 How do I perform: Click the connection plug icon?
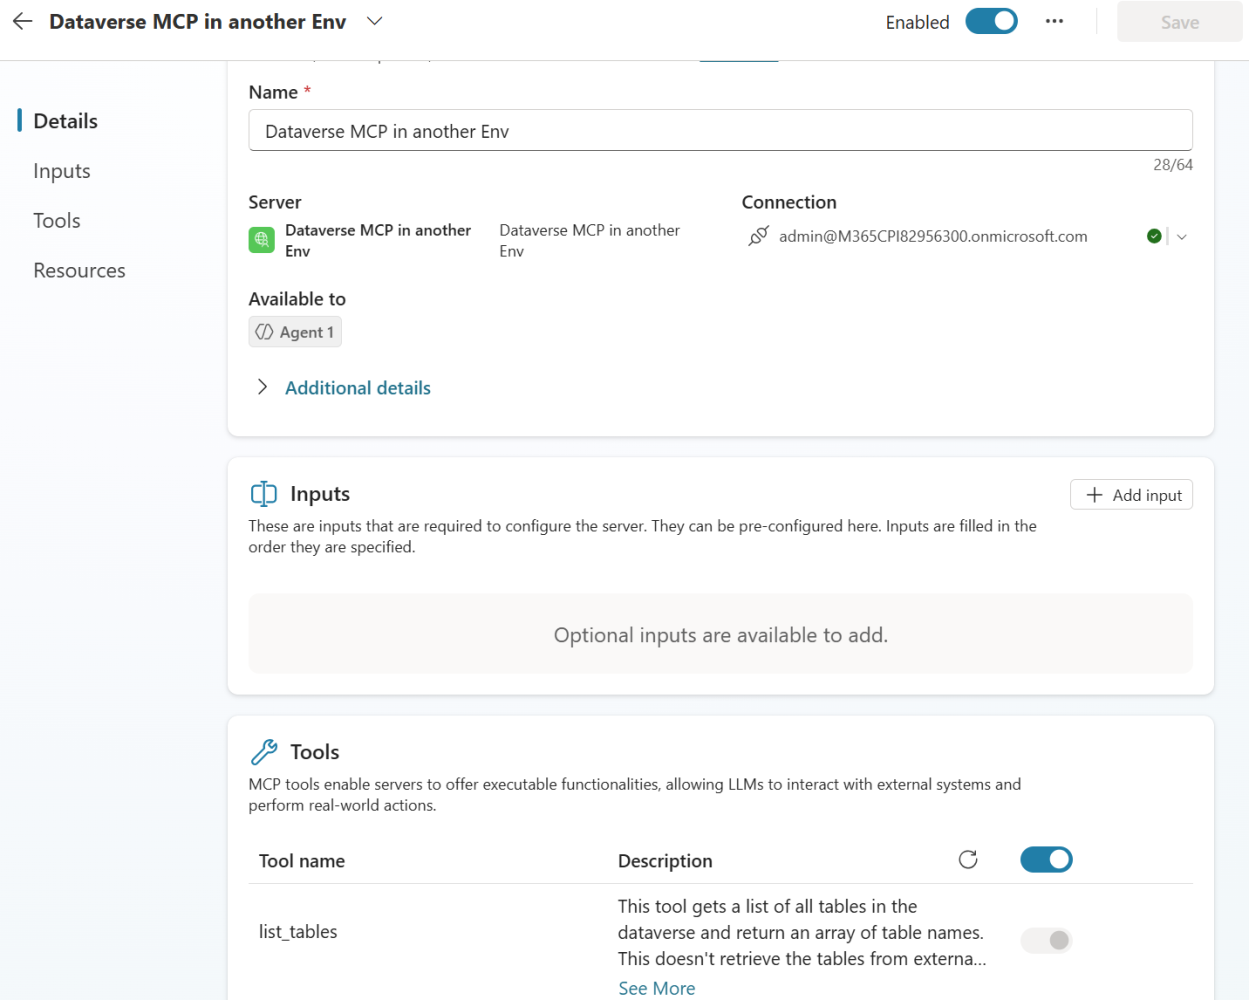(x=759, y=237)
